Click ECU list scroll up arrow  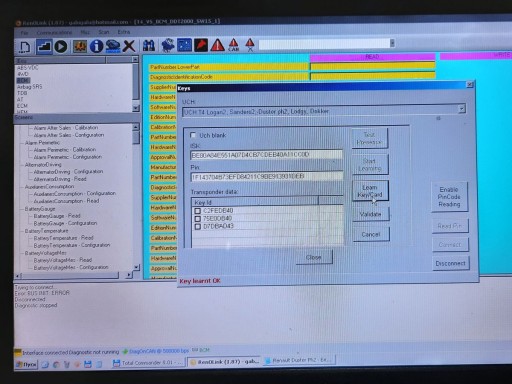pos(135,60)
